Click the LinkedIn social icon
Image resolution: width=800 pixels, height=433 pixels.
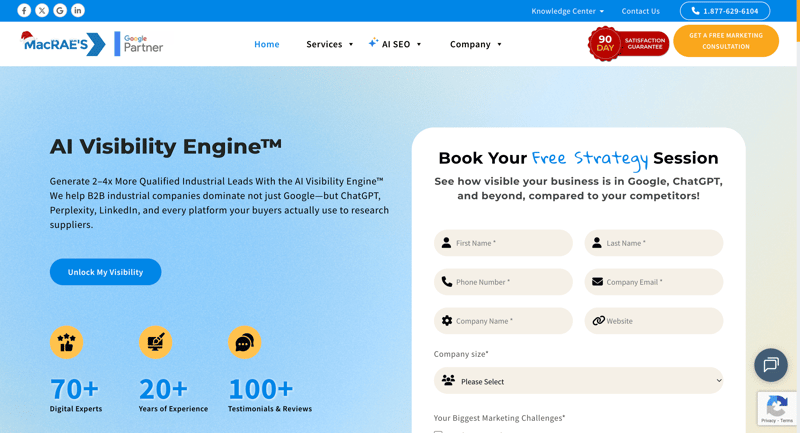pos(78,10)
